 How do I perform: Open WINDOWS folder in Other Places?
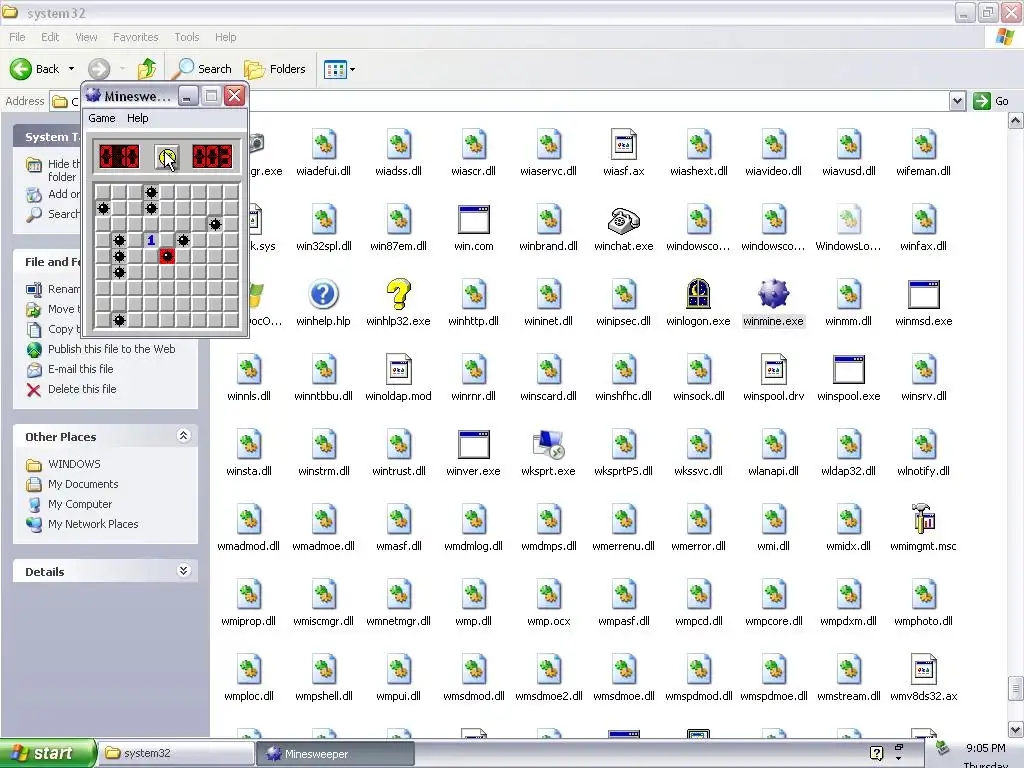(74, 464)
